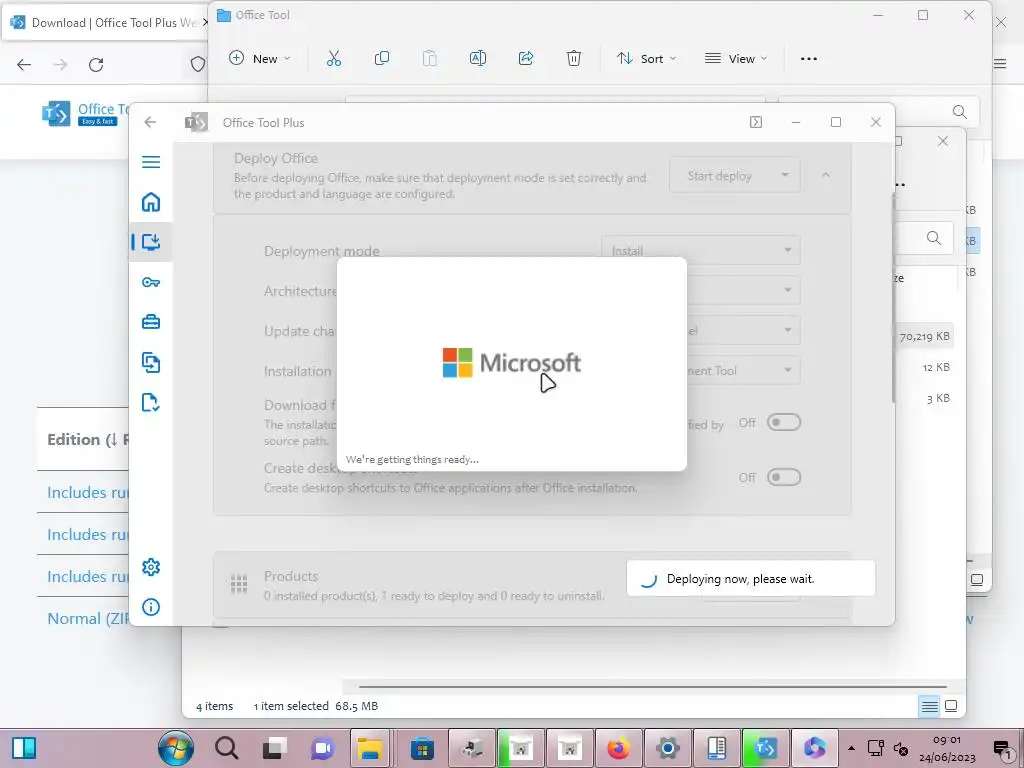Go to the Home page in sidebar
Image resolution: width=1024 pixels, height=768 pixels.
click(x=151, y=202)
